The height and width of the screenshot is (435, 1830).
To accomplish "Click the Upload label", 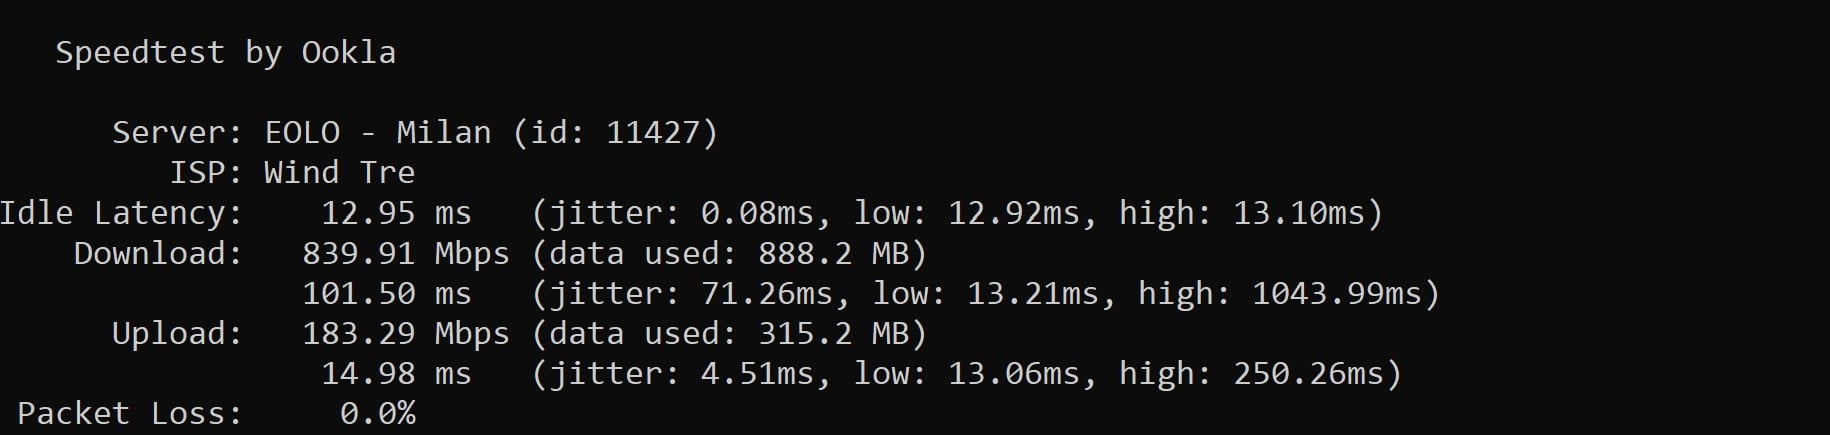I will pos(177,333).
